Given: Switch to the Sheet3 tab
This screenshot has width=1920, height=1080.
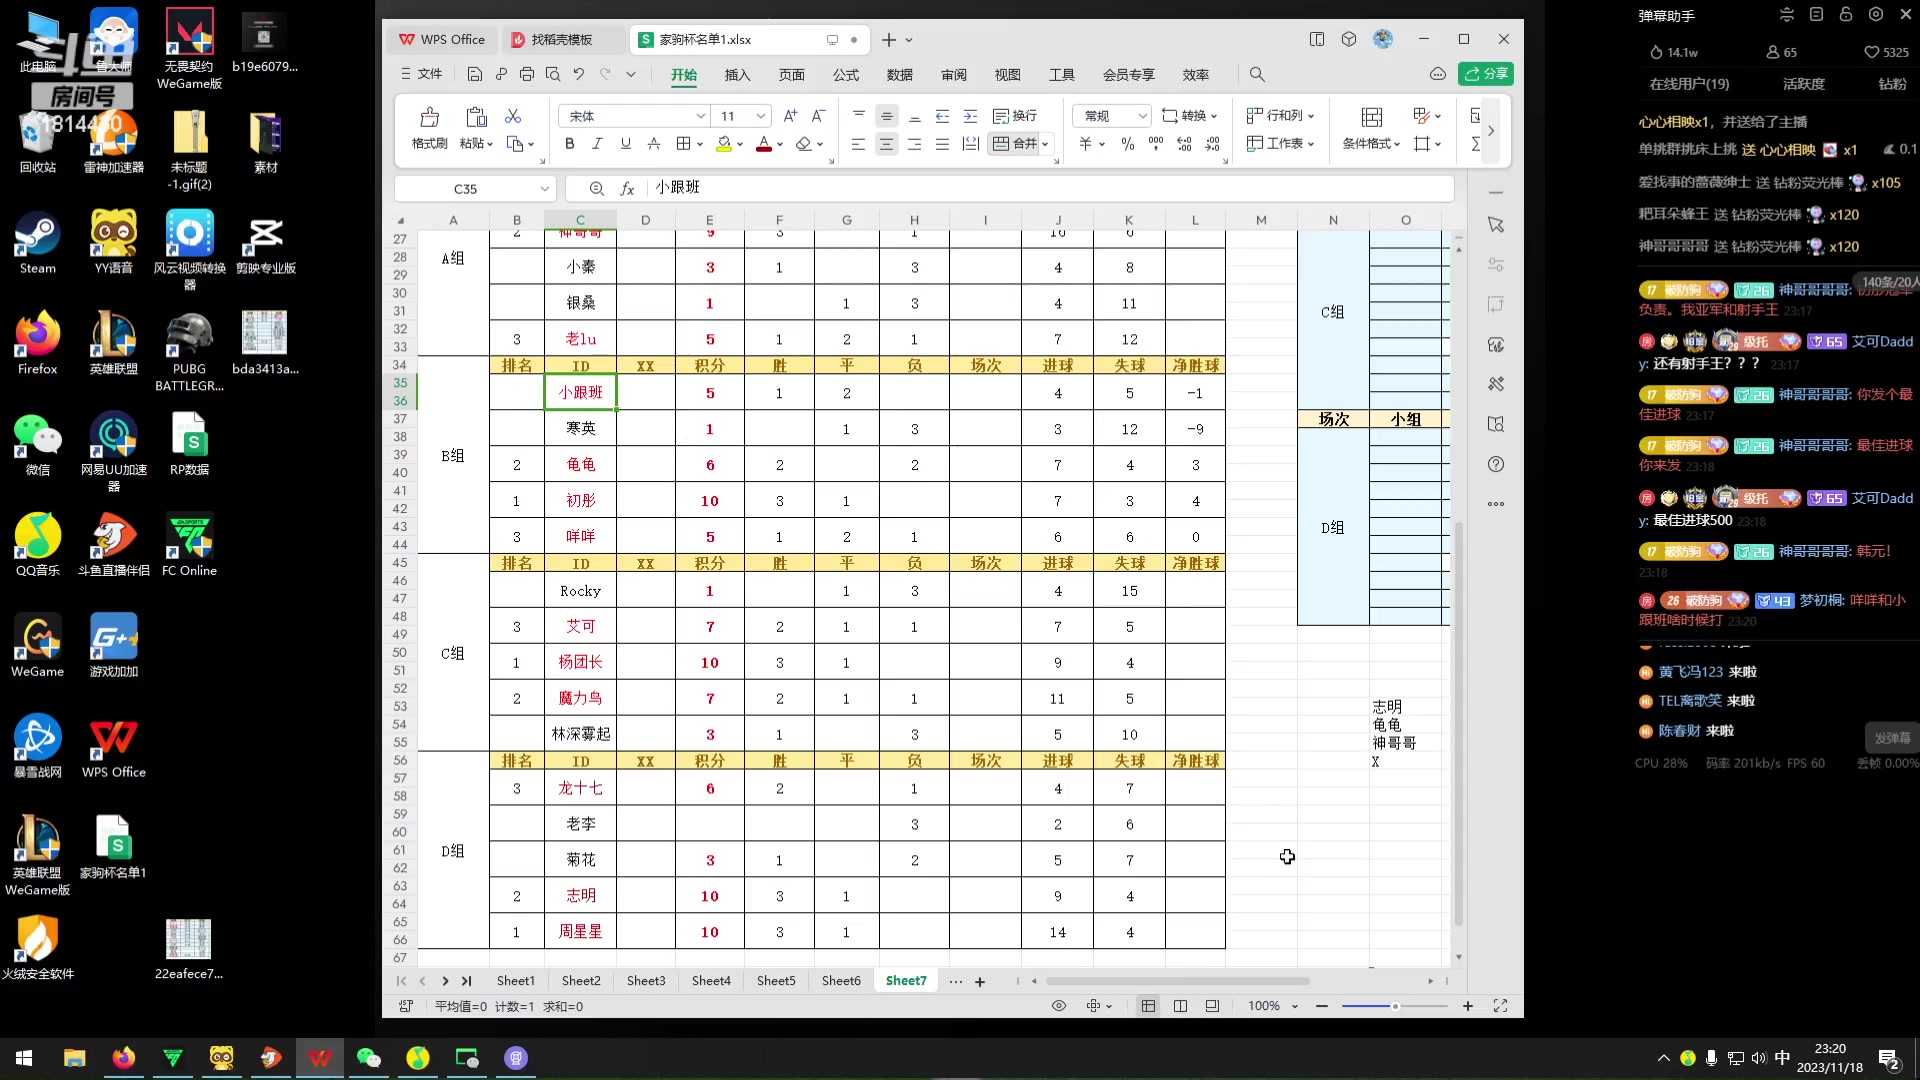Looking at the screenshot, I should click(646, 981).
